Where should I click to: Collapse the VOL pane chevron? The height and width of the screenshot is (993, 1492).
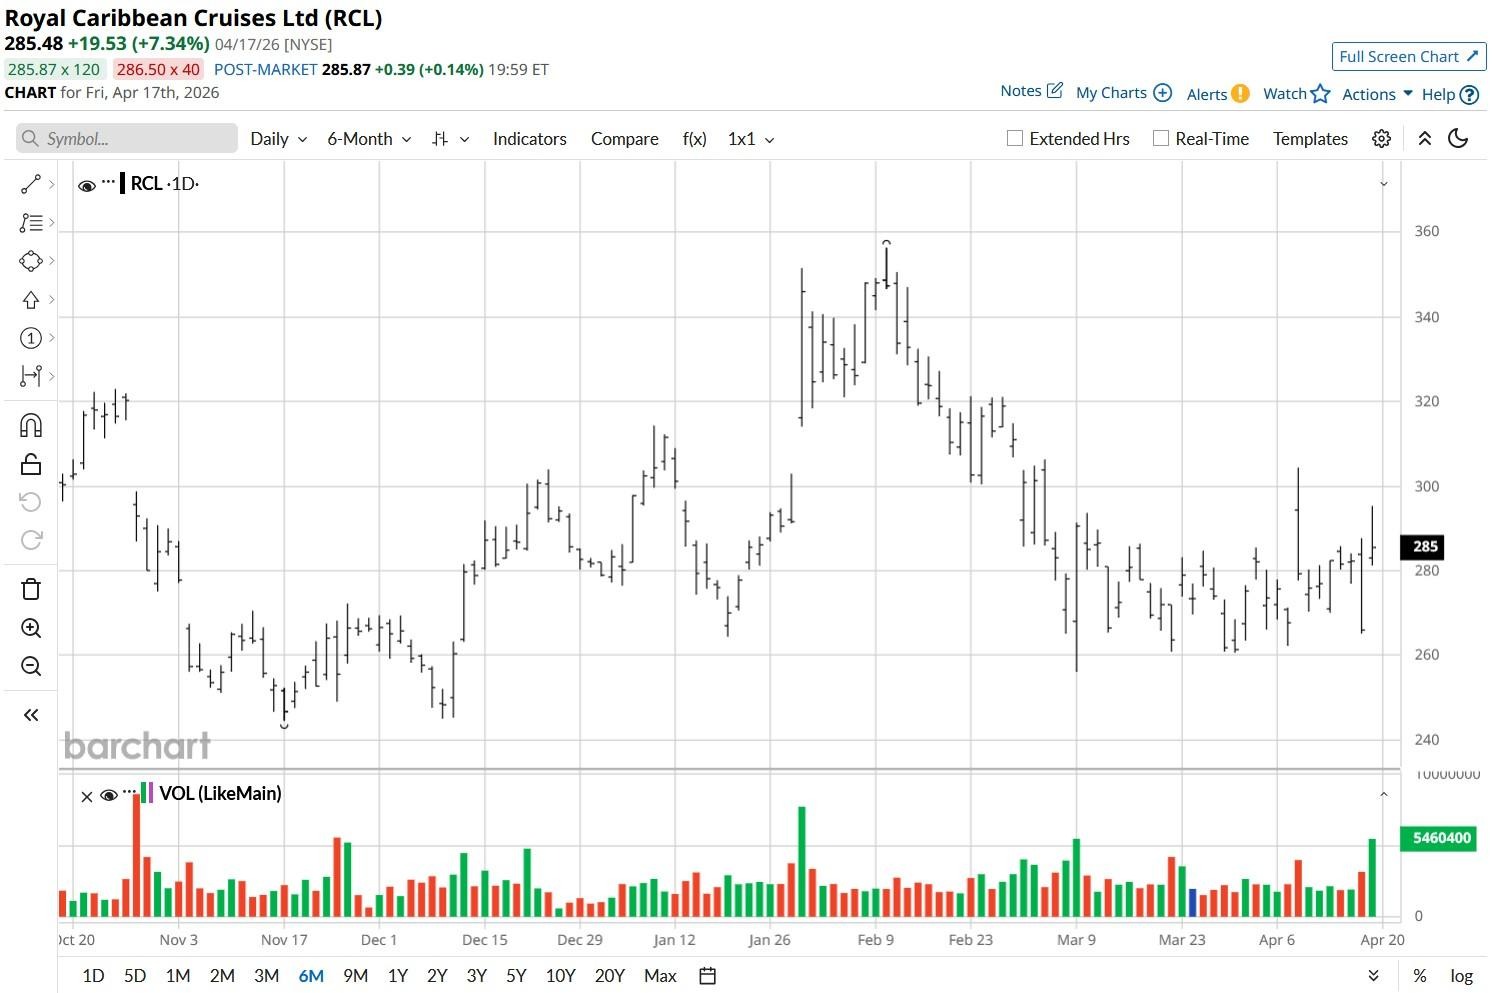click(x=1384, y=795)
